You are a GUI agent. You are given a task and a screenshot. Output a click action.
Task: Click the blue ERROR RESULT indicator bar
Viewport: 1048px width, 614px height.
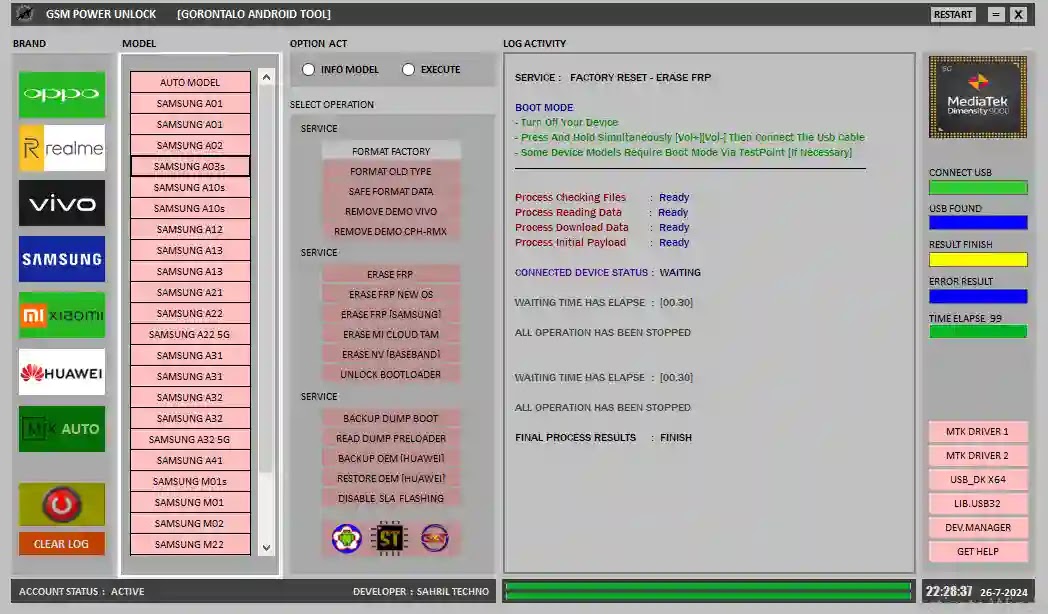978,296
